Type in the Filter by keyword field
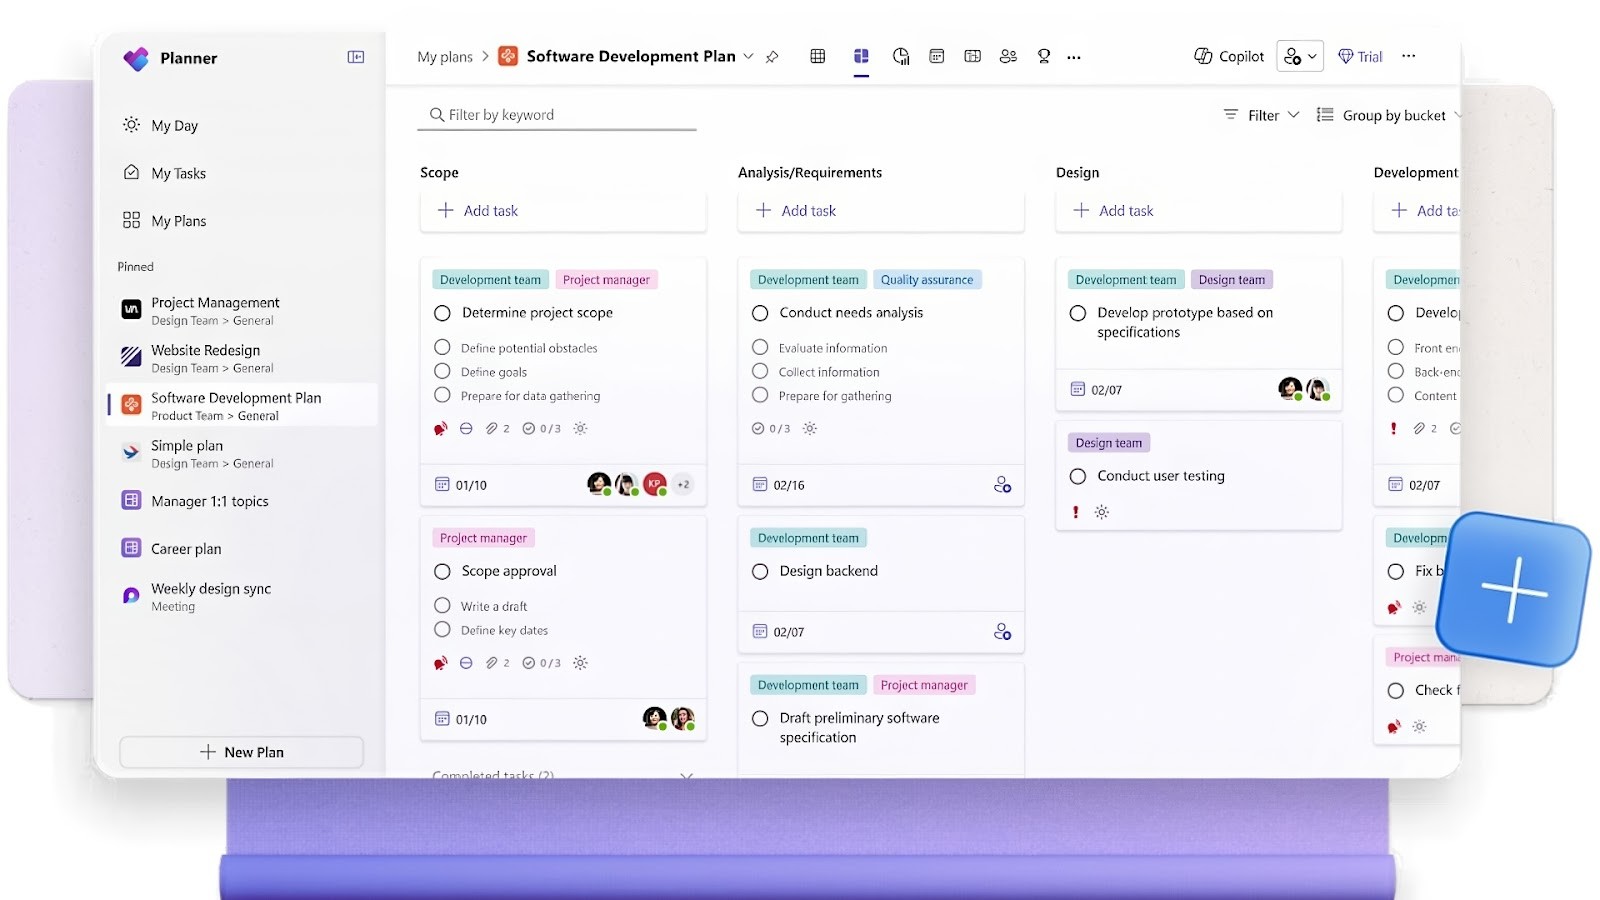1600x900 pixels. (x=555, y=114)
